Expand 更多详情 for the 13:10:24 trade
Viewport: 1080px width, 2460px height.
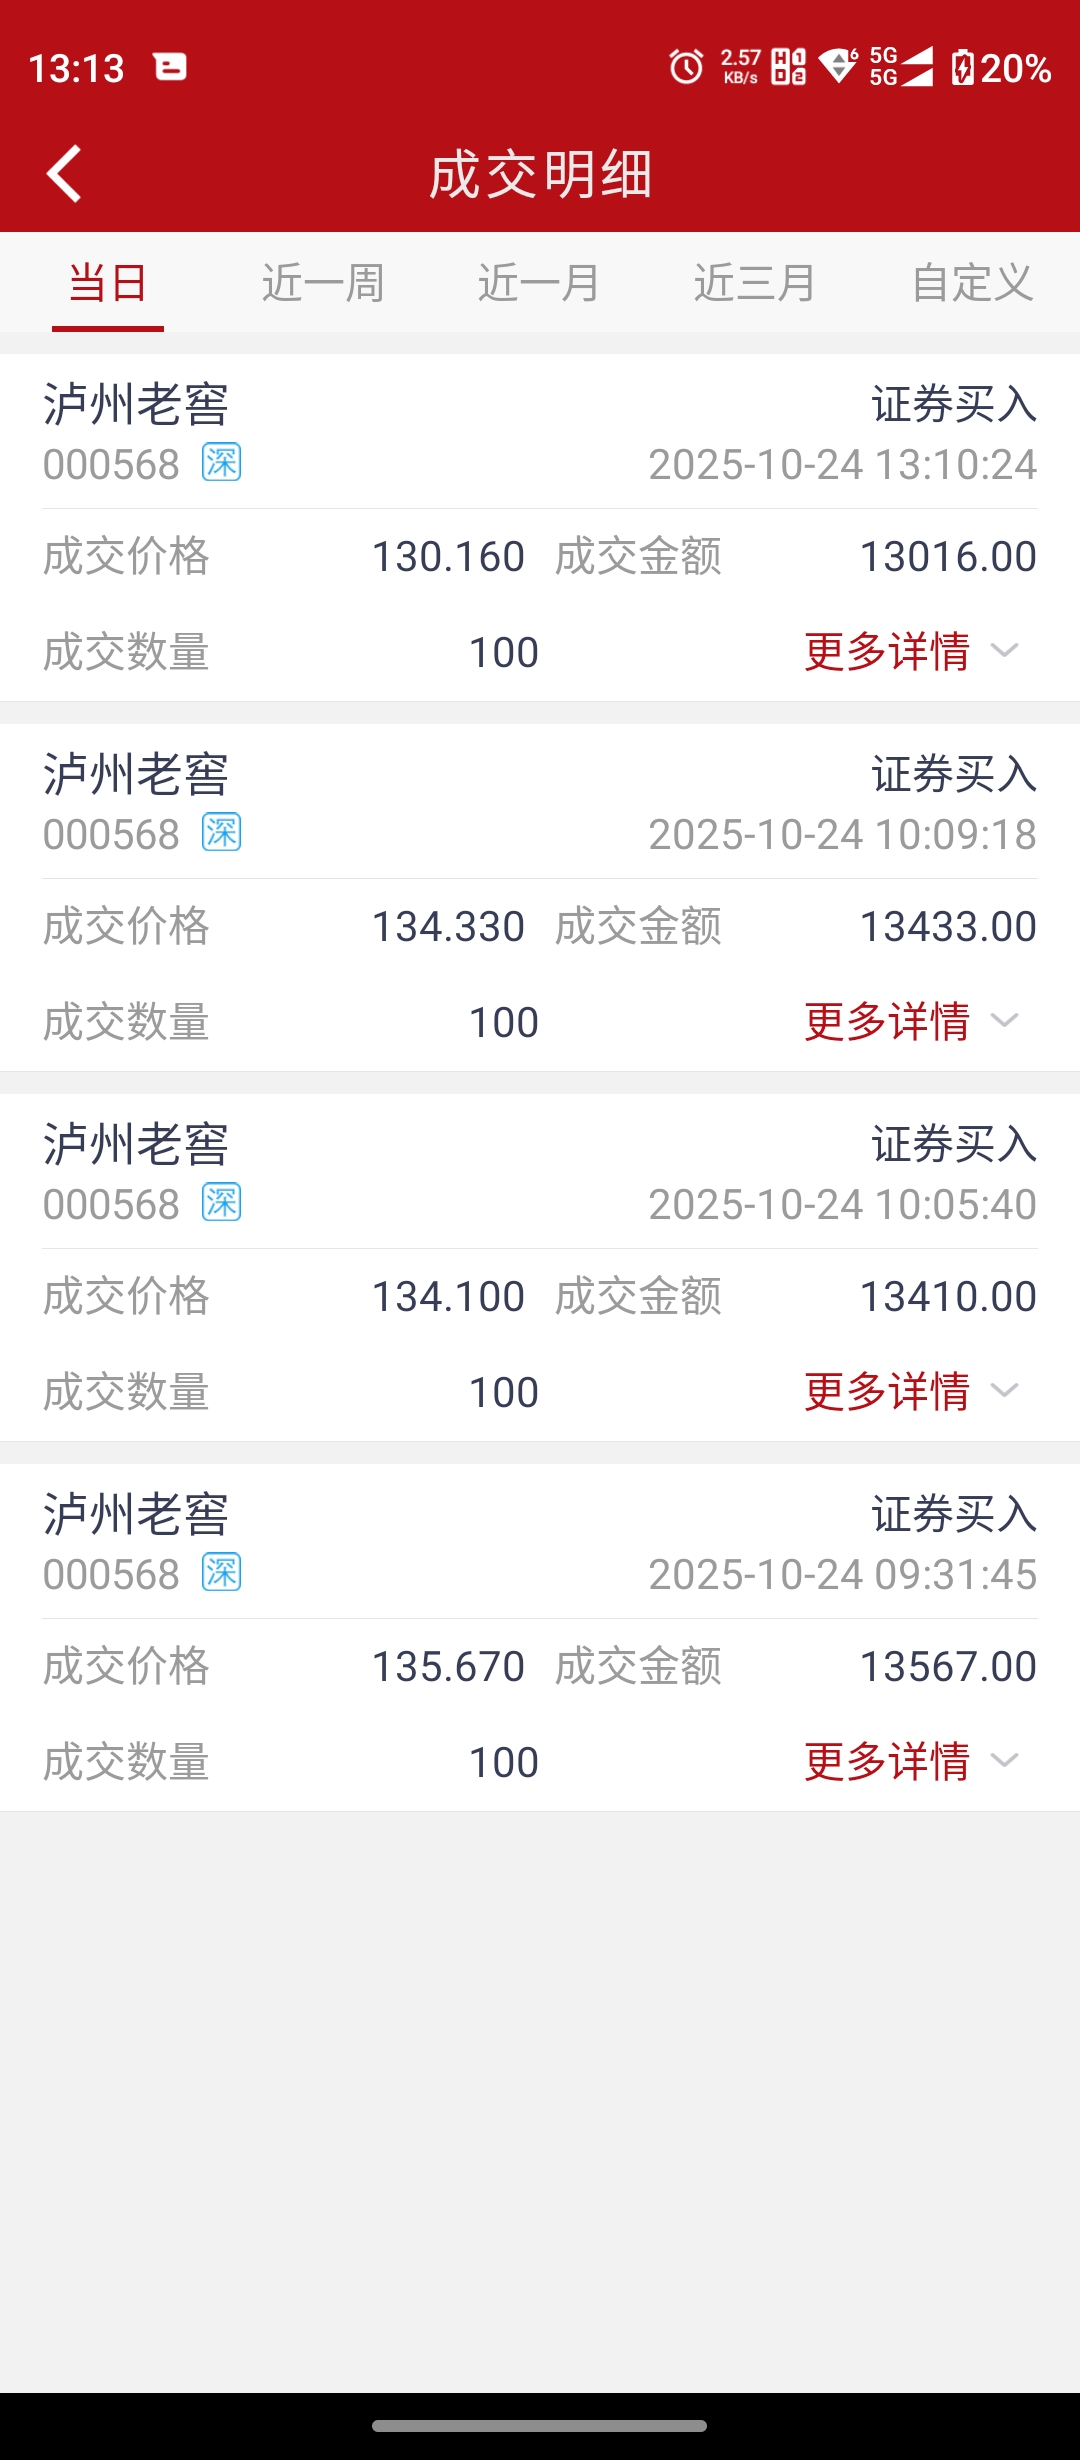pyautogui.click(x=910, y=652)
